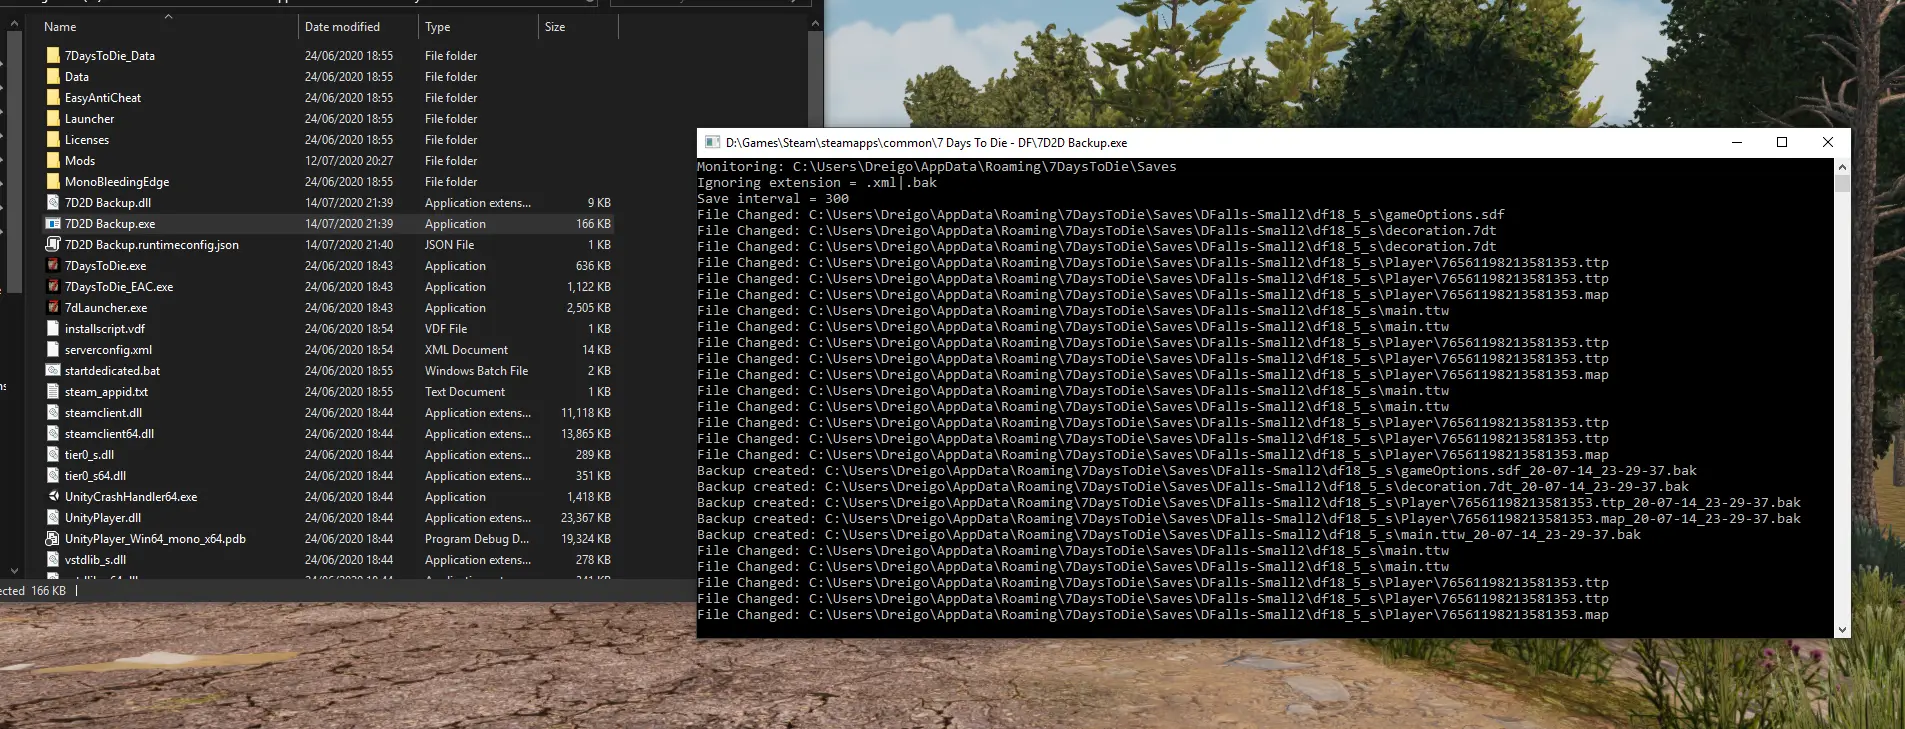The image size is (1905, 729).
Task: Click the console window title text
Action: point(926,143)
